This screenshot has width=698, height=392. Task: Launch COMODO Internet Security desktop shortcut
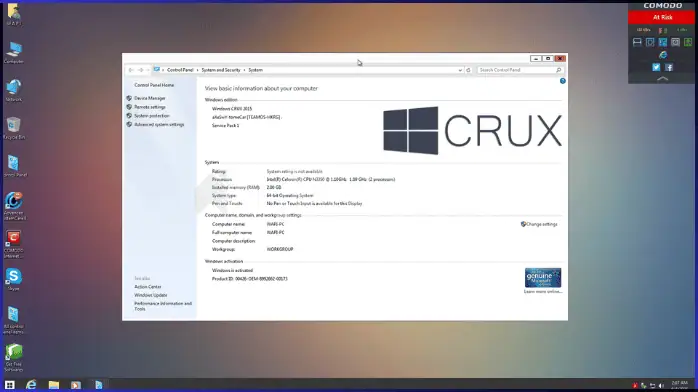(x=14, y=244)
